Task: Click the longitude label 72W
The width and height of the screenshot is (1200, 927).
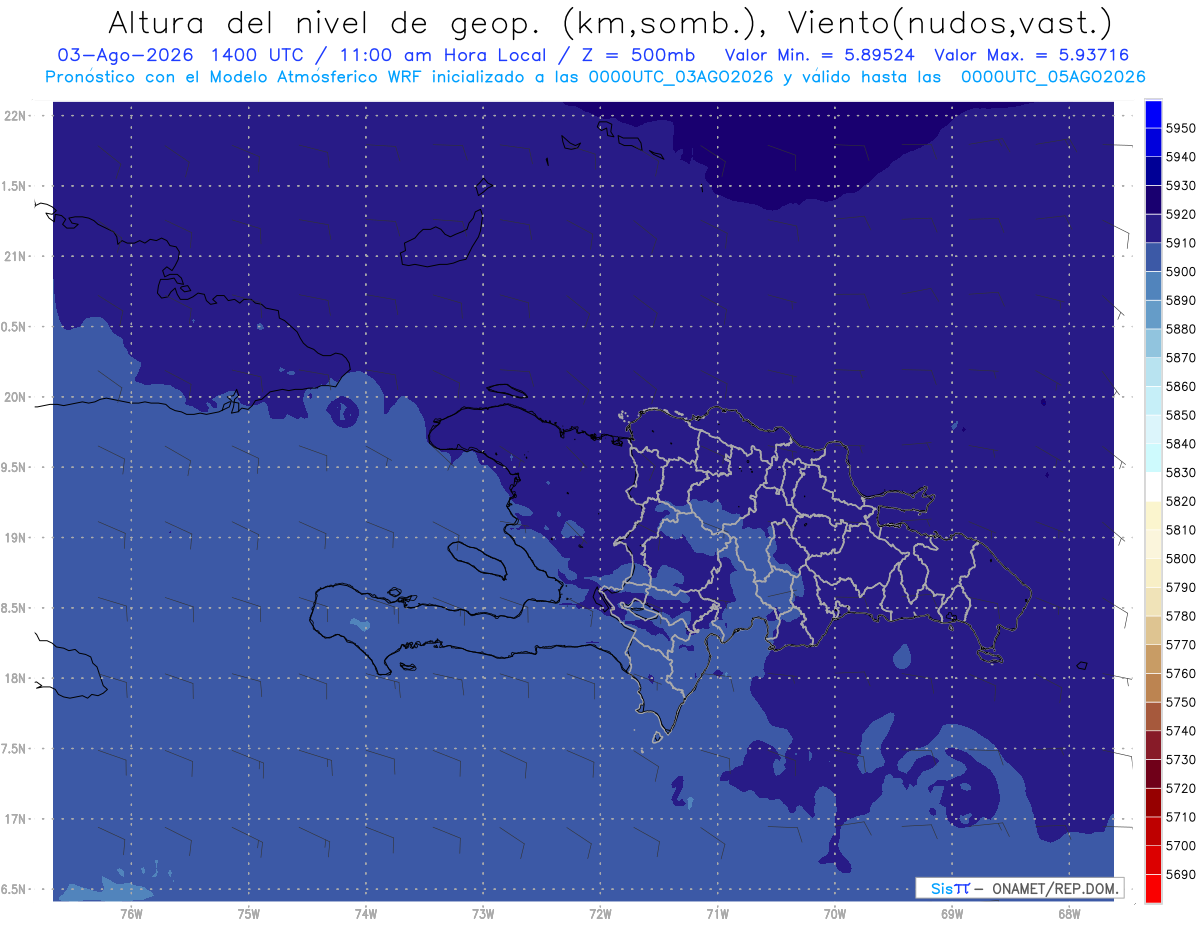Action: point(600,913)
